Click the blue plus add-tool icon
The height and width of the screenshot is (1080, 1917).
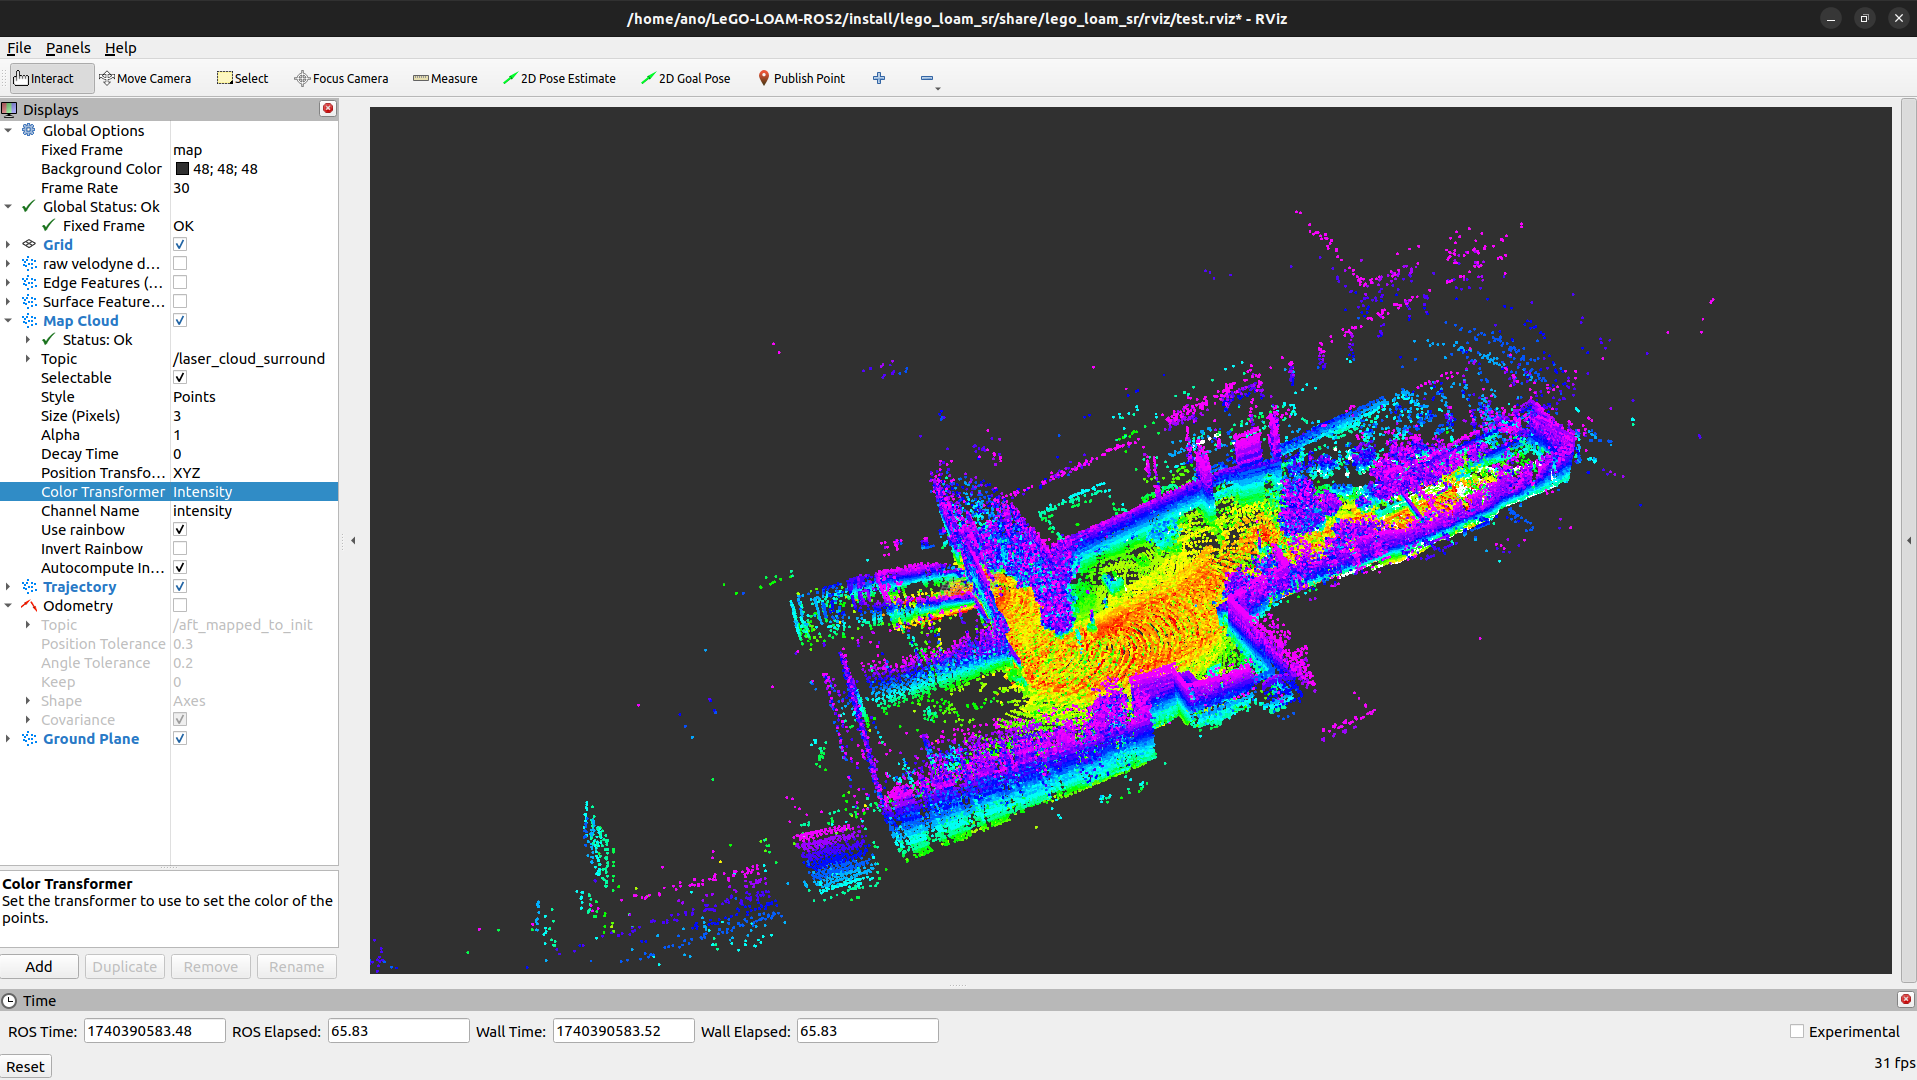click(879, 78)
